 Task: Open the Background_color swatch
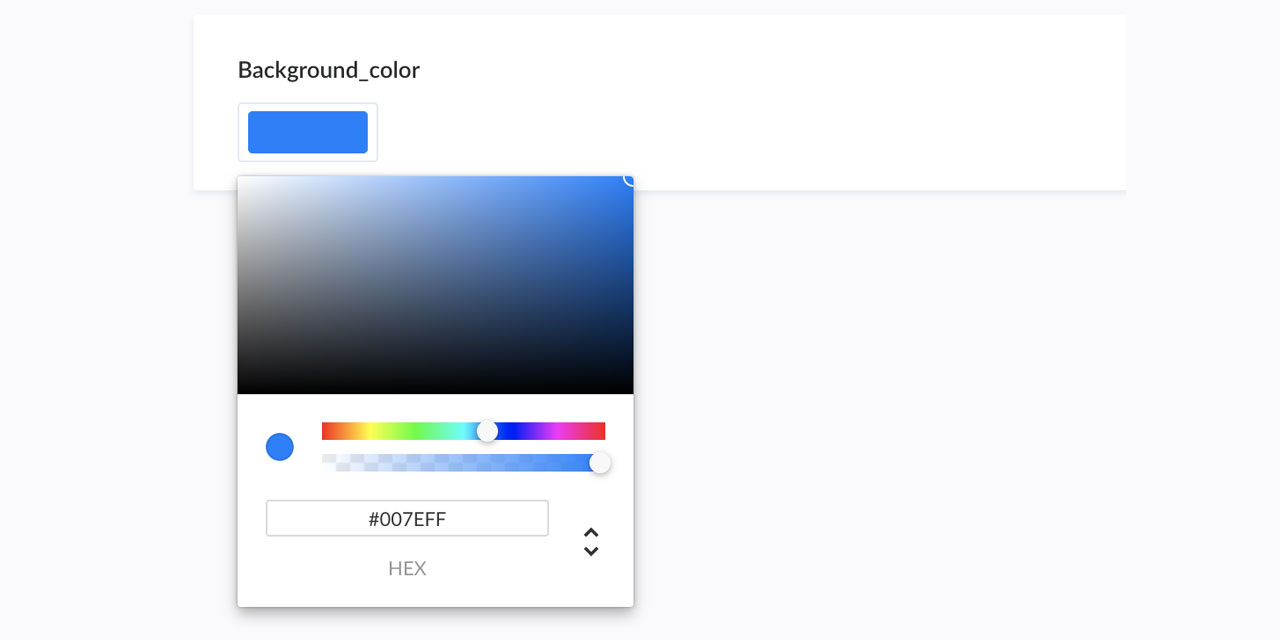coord(307,131)
